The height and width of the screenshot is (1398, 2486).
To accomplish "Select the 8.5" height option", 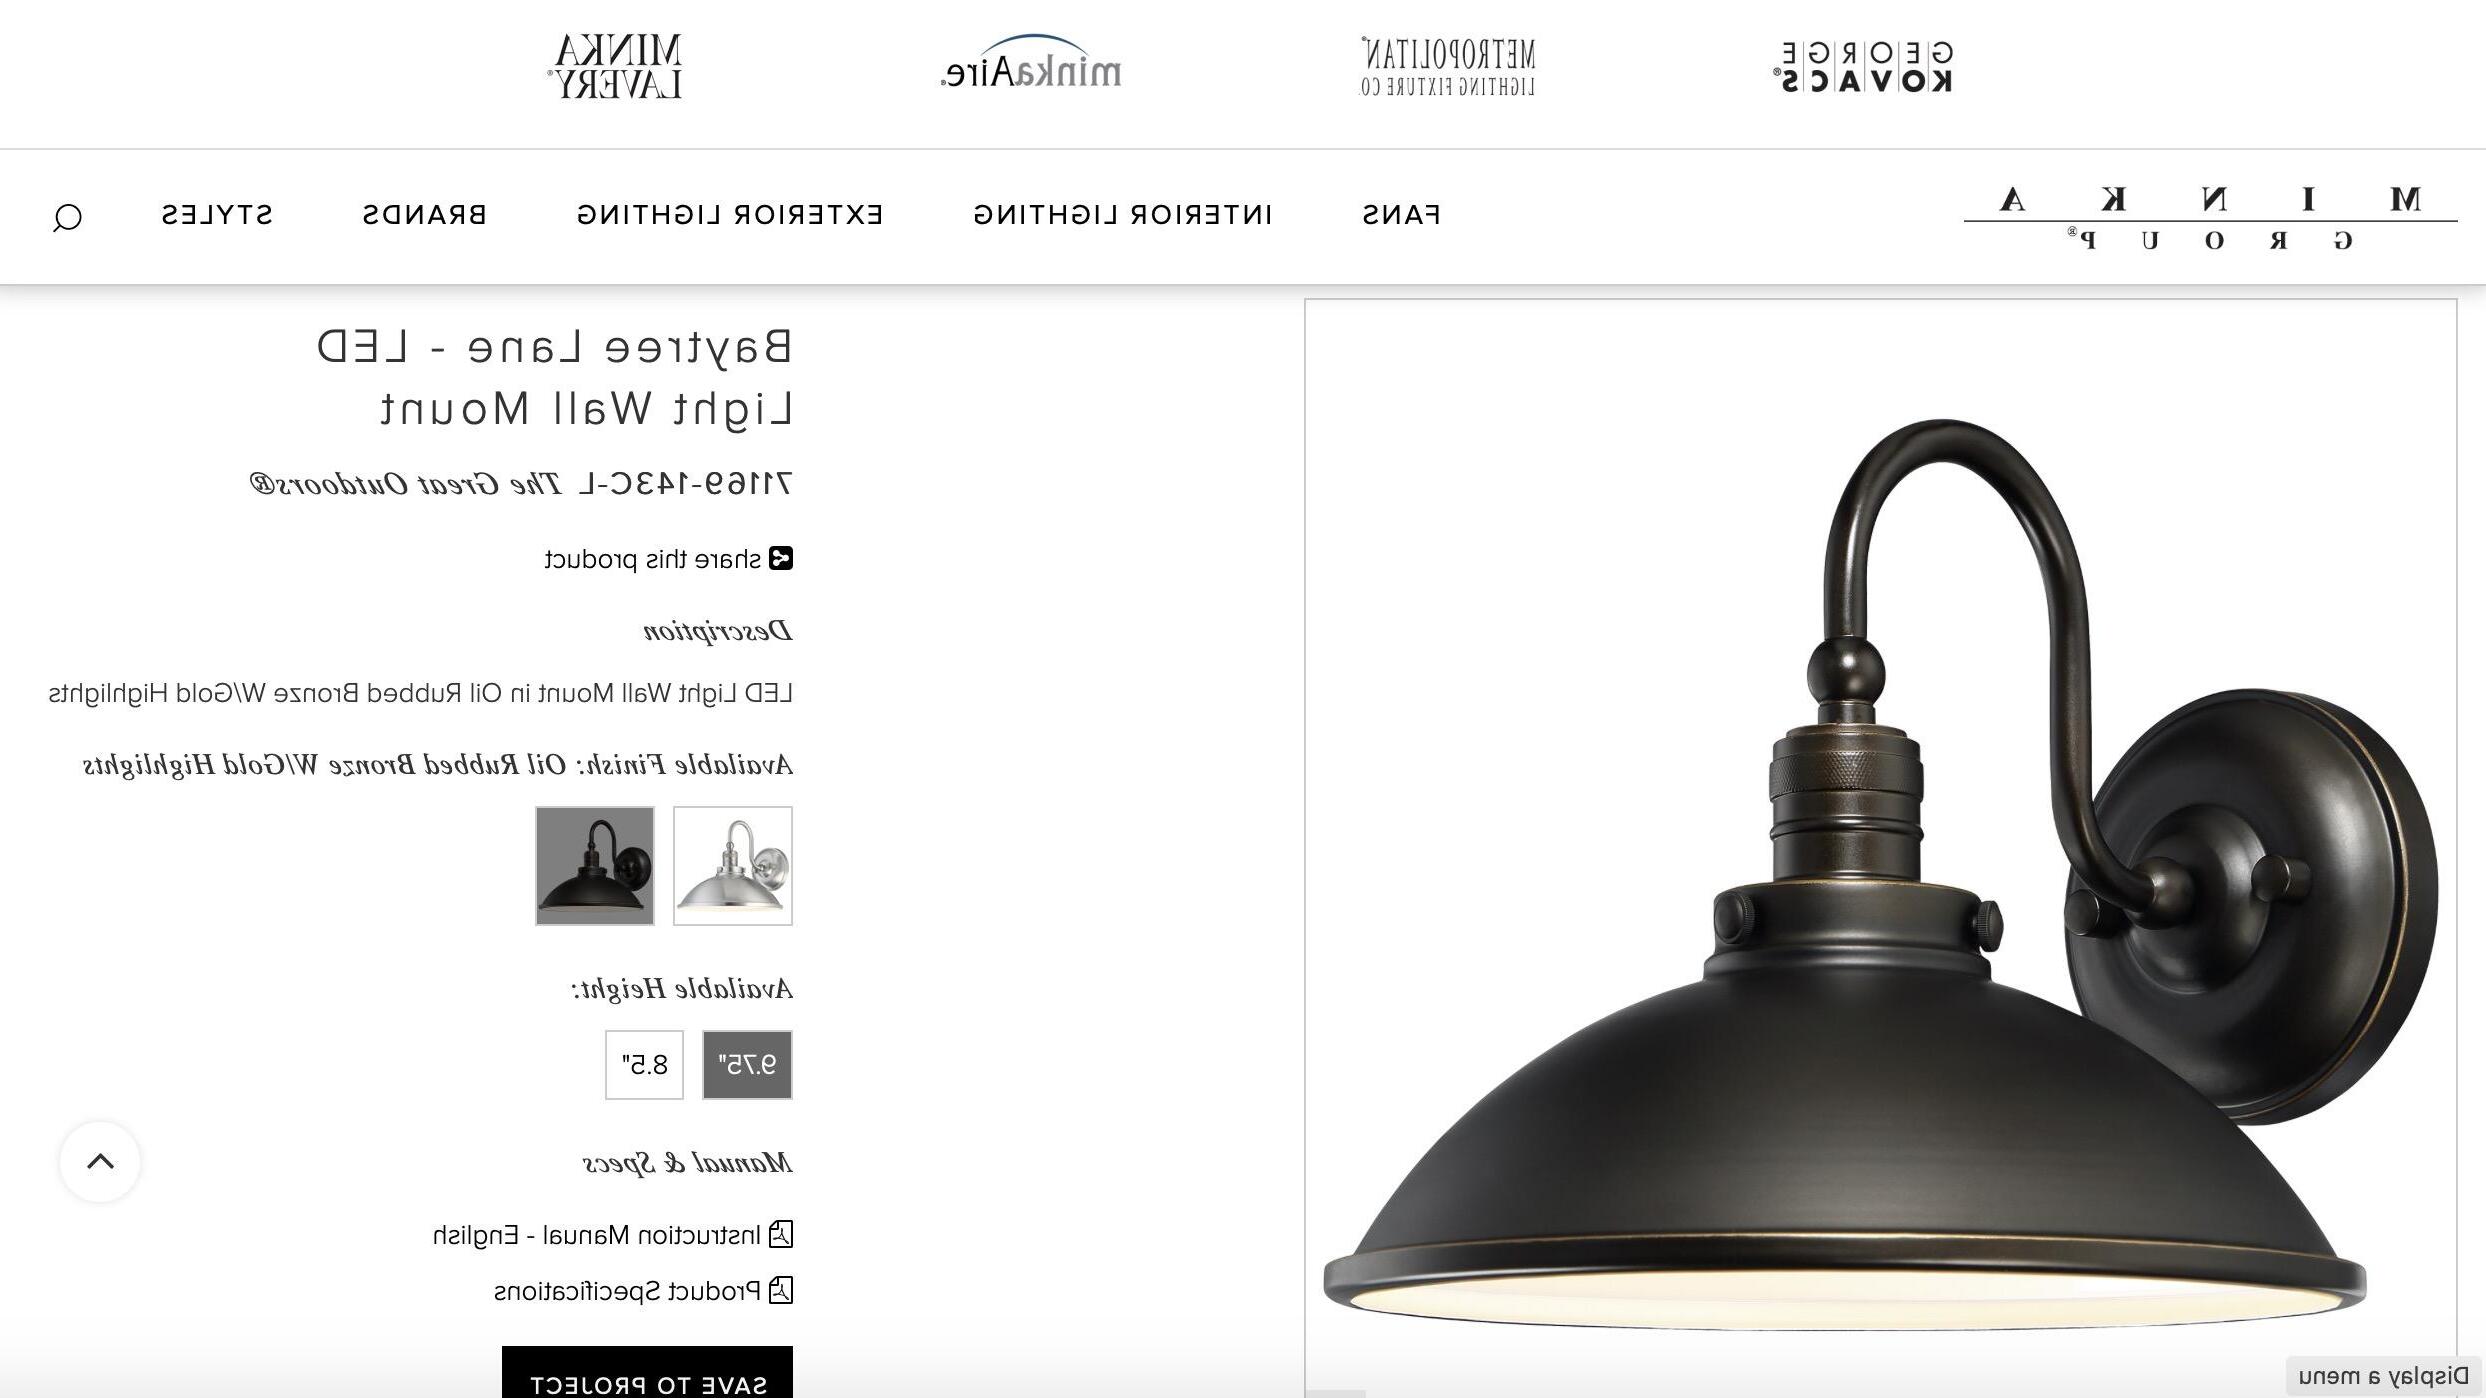I will pos(644,1064).
